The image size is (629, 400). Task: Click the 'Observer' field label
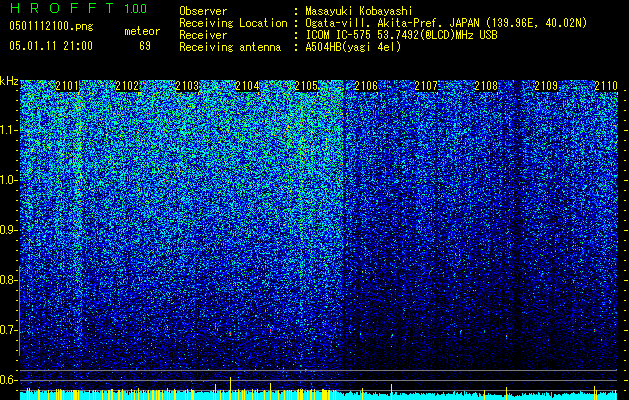(203, 11)
